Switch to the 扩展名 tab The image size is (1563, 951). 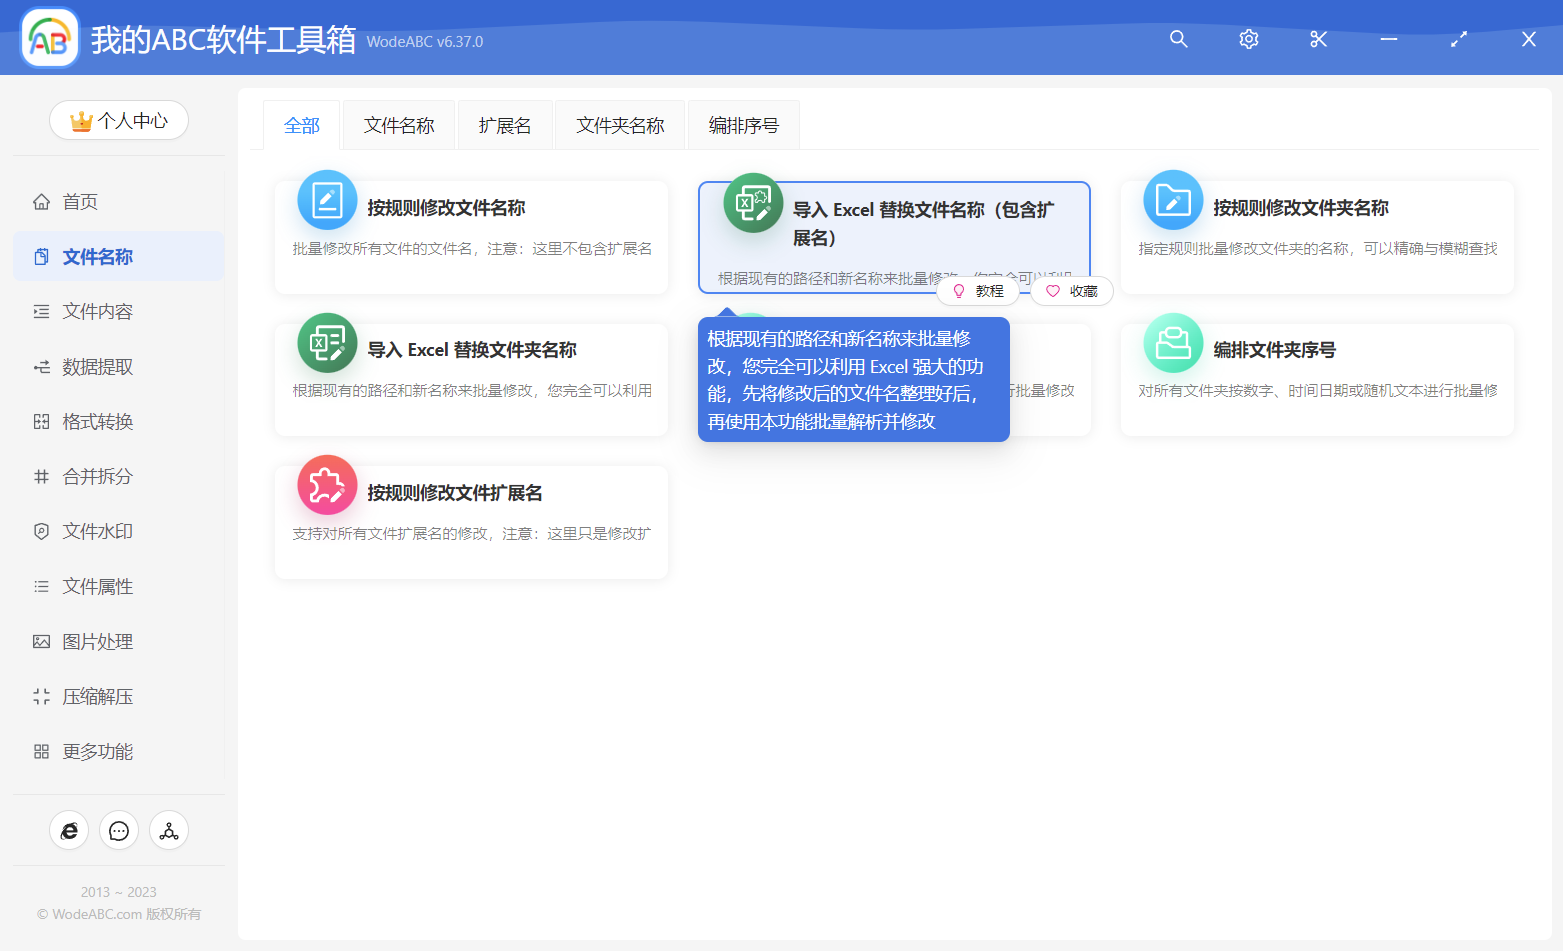click(504, 124)
